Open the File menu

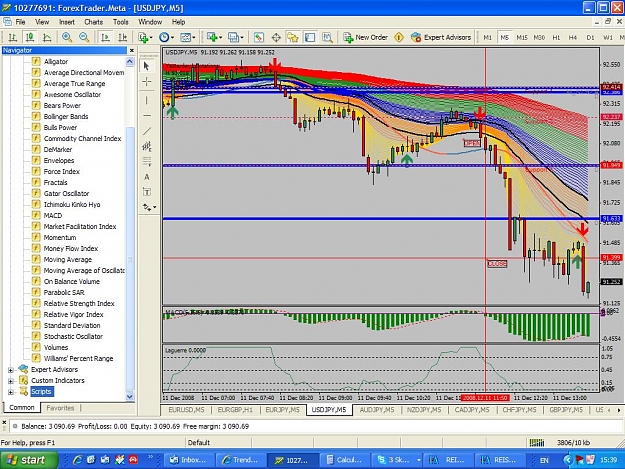tap(20, 22)
